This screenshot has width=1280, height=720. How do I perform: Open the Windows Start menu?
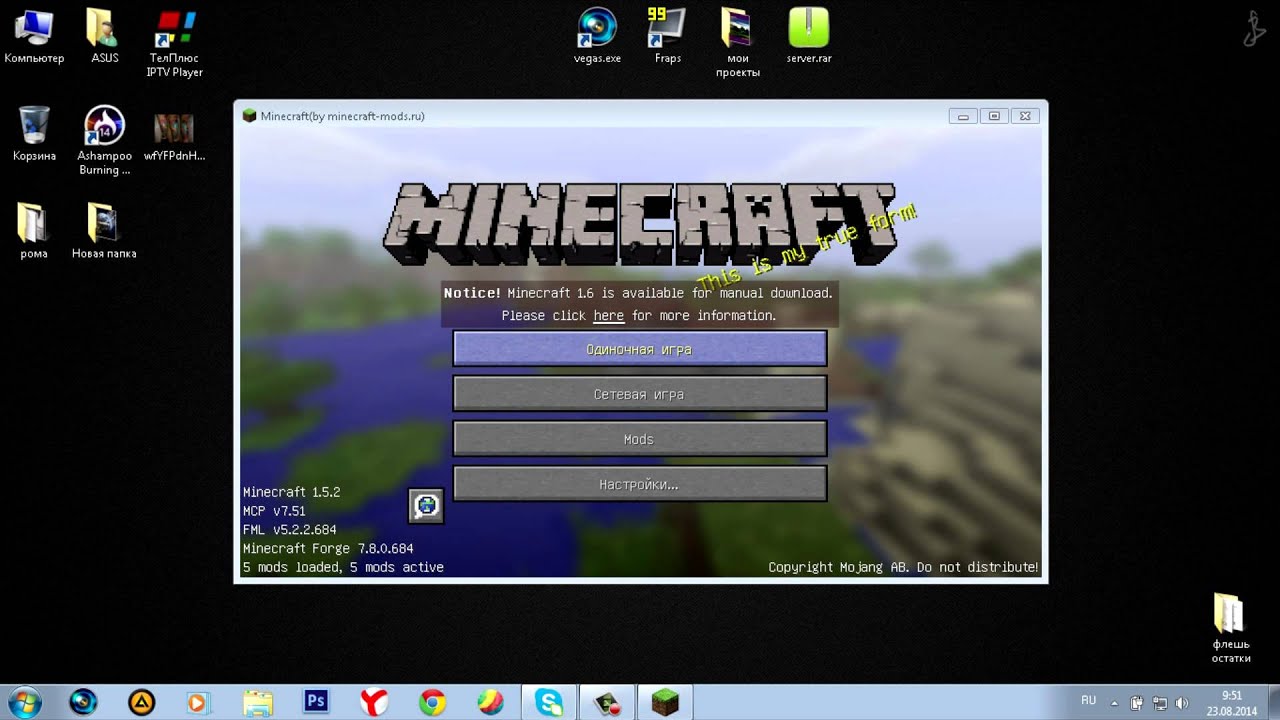(25, 702)
